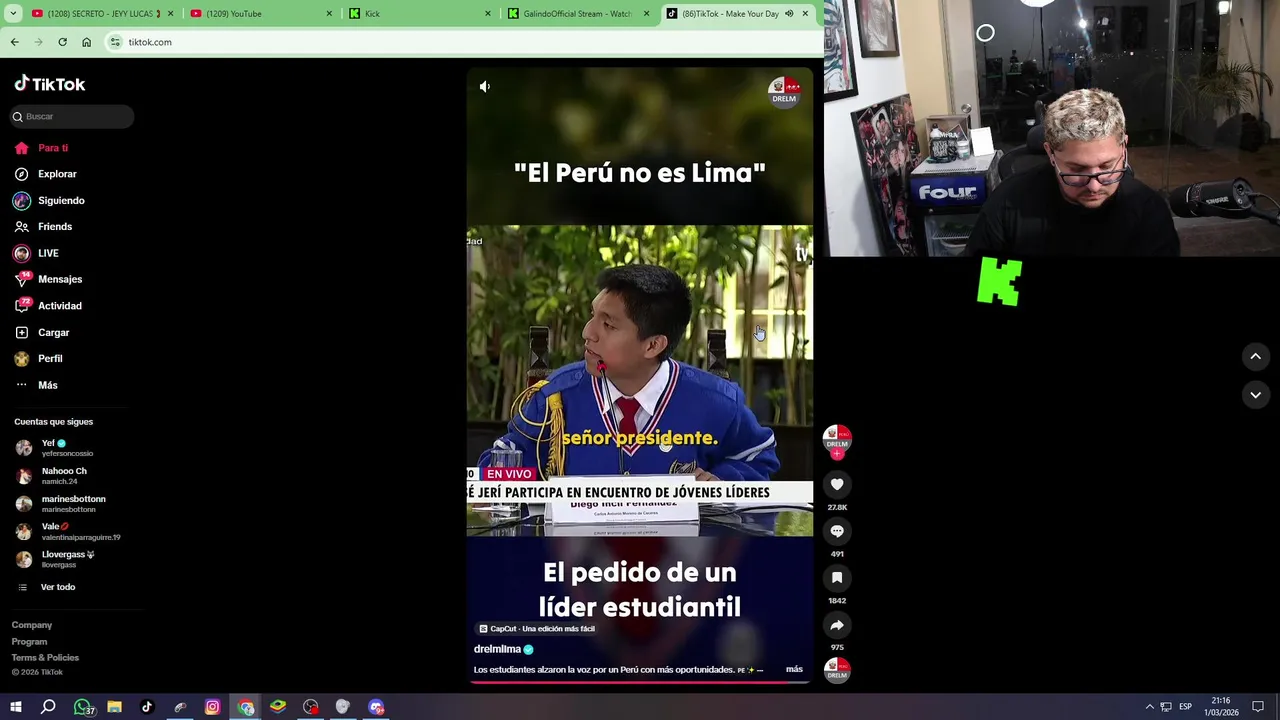
Task: Open Chrome from the taskbar
Action: click(245, 707)
